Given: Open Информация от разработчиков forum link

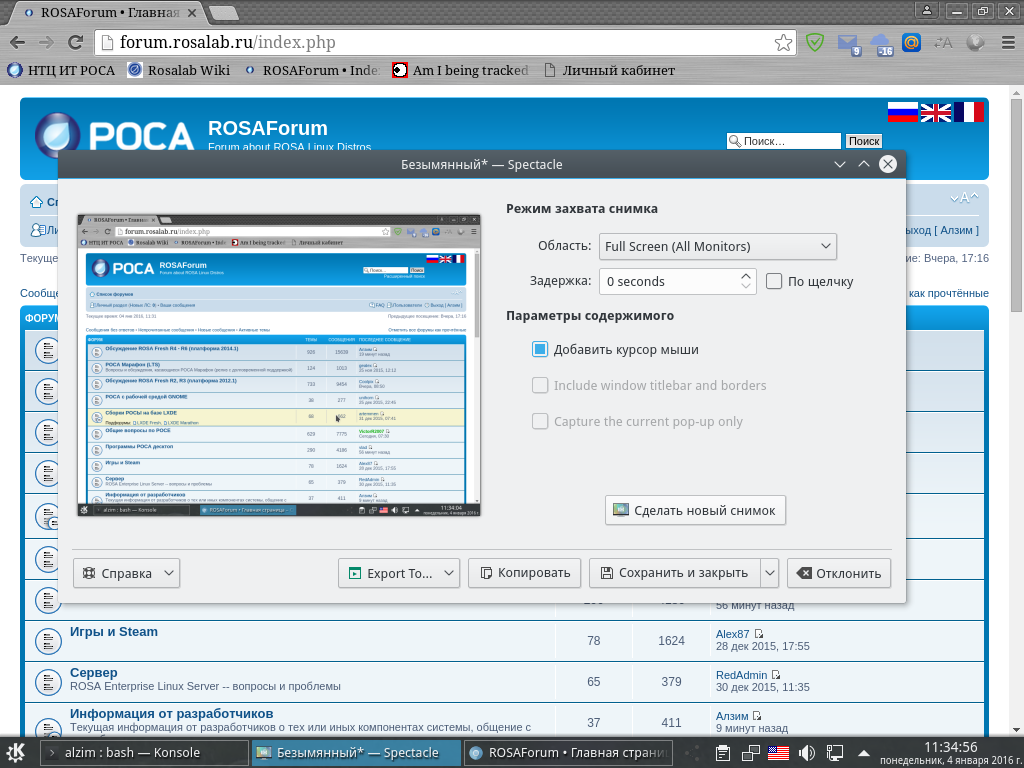Looking at the screenshot, I should point(172,714).
